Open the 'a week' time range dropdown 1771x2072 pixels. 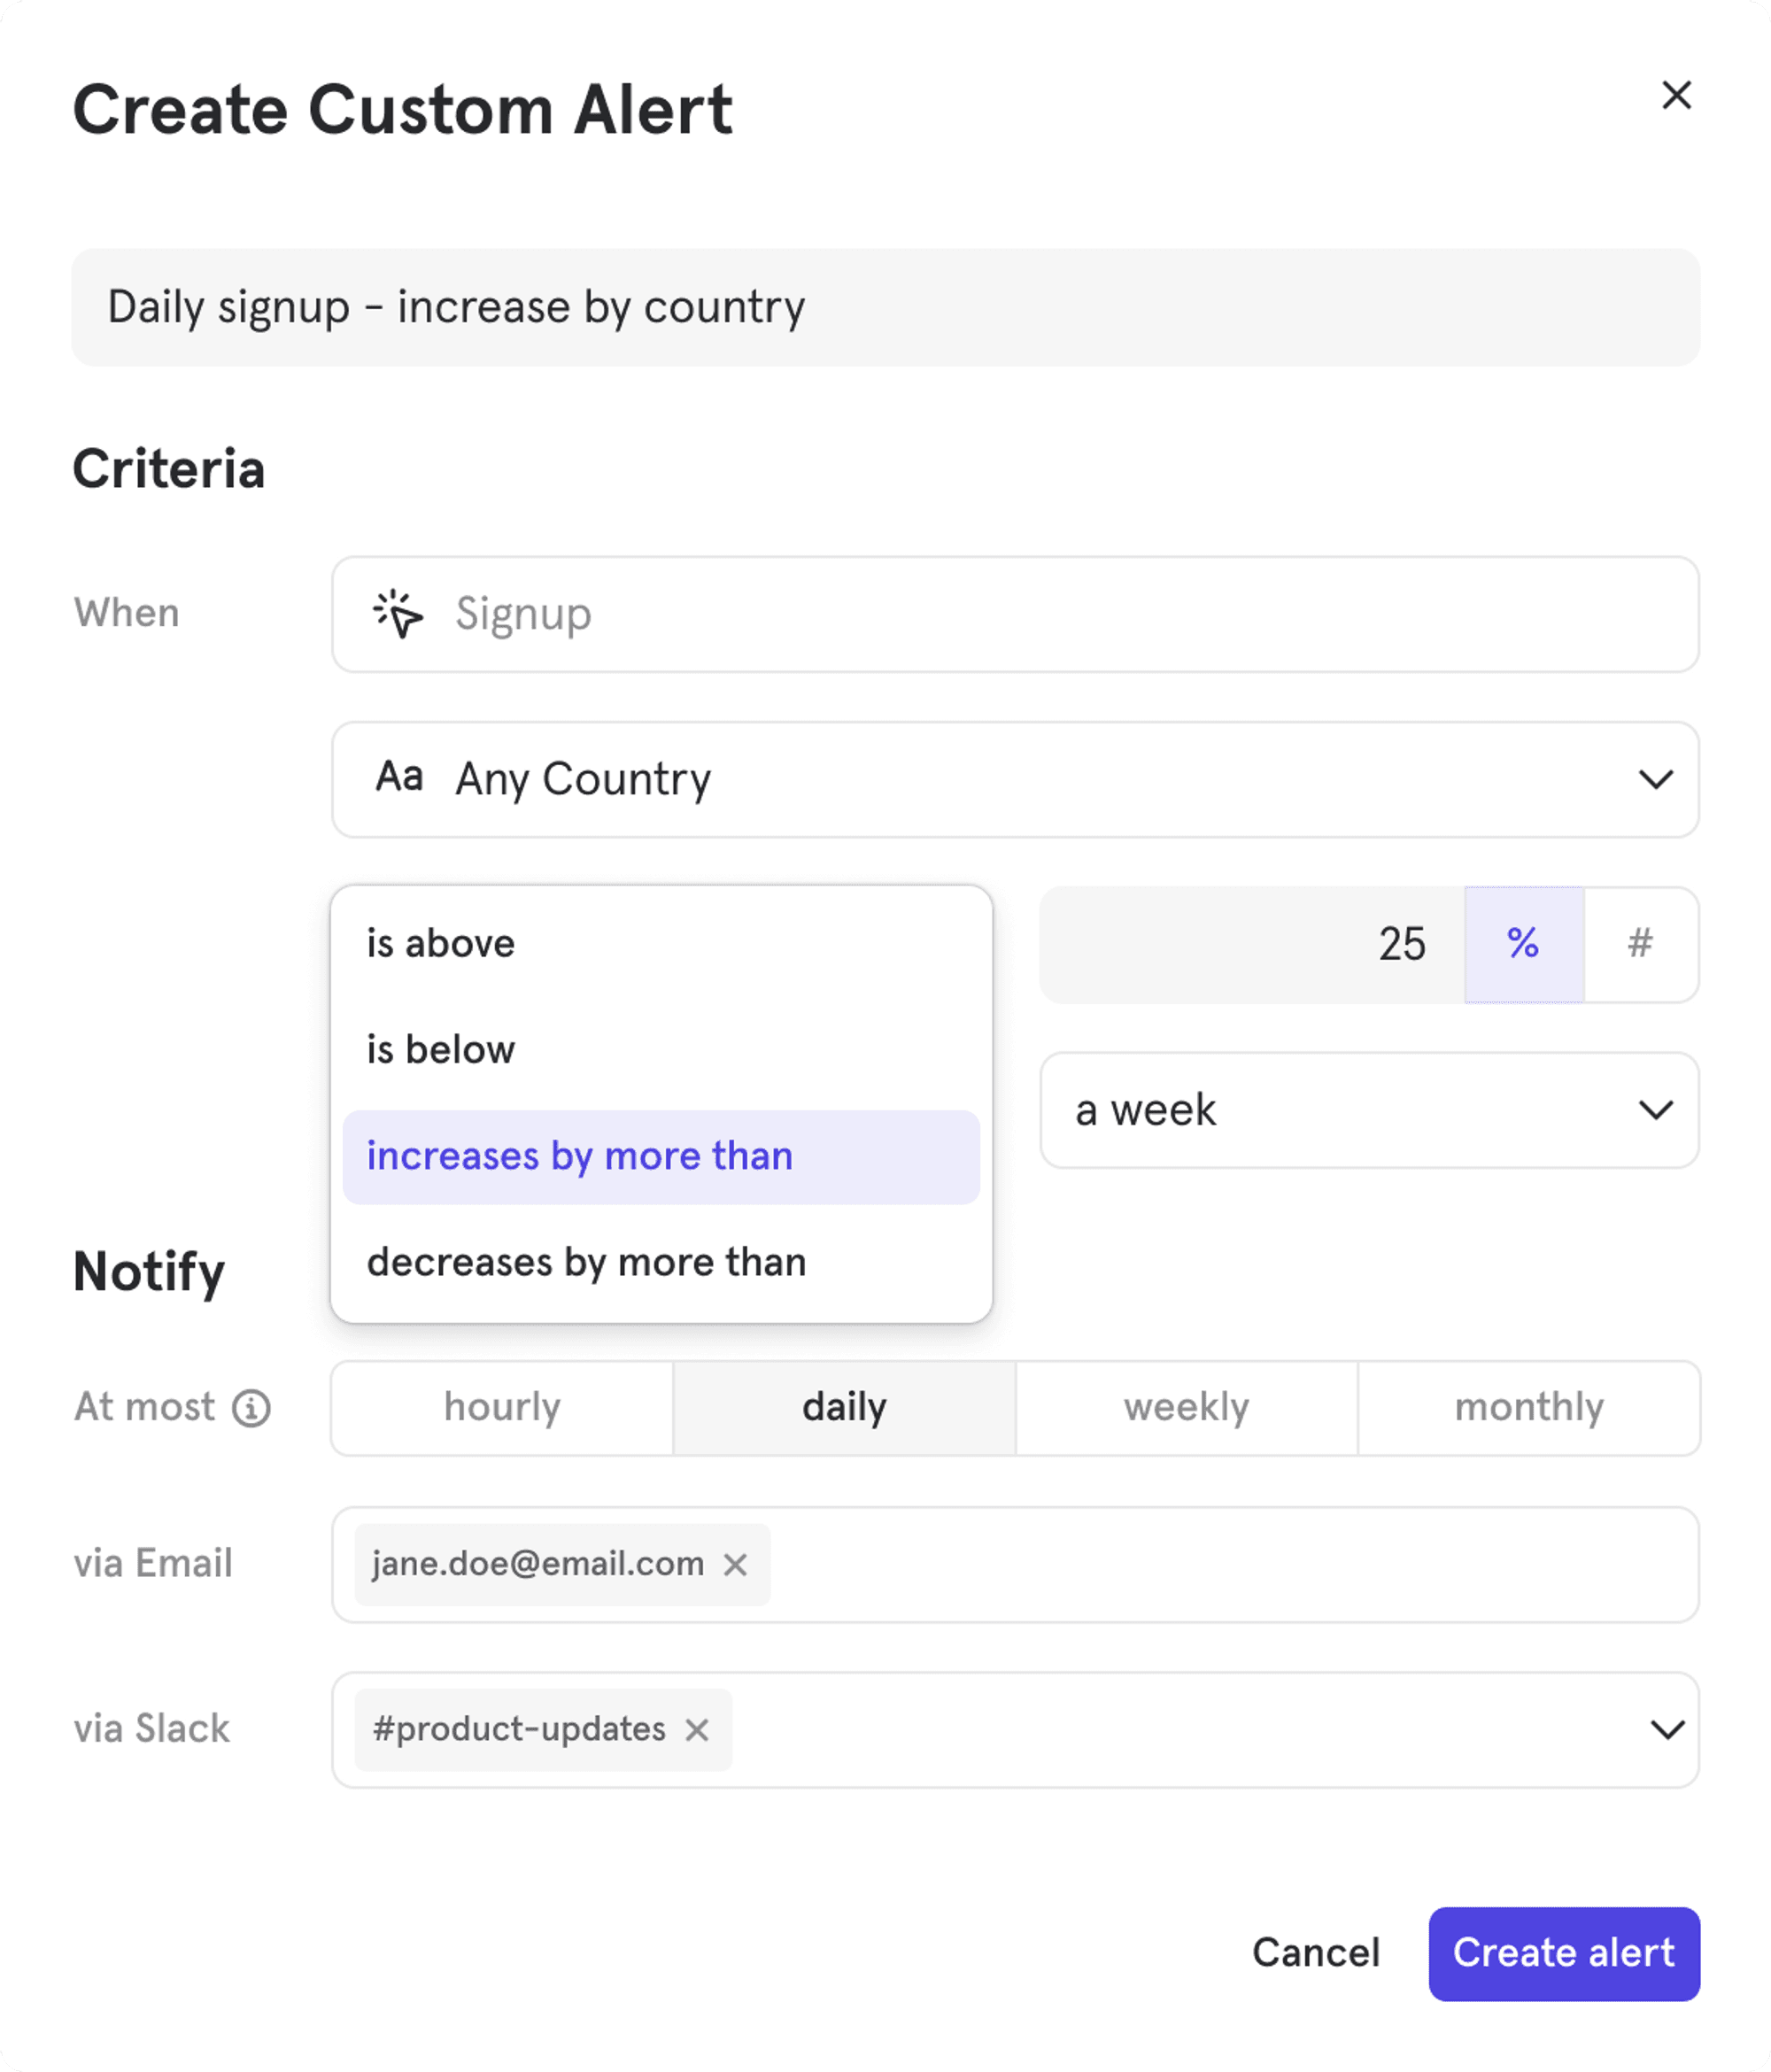tap(1655, 1110)
